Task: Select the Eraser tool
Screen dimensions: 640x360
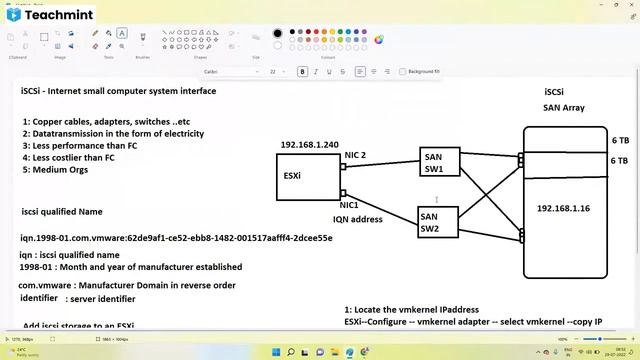Action: (x=95, y=47)
